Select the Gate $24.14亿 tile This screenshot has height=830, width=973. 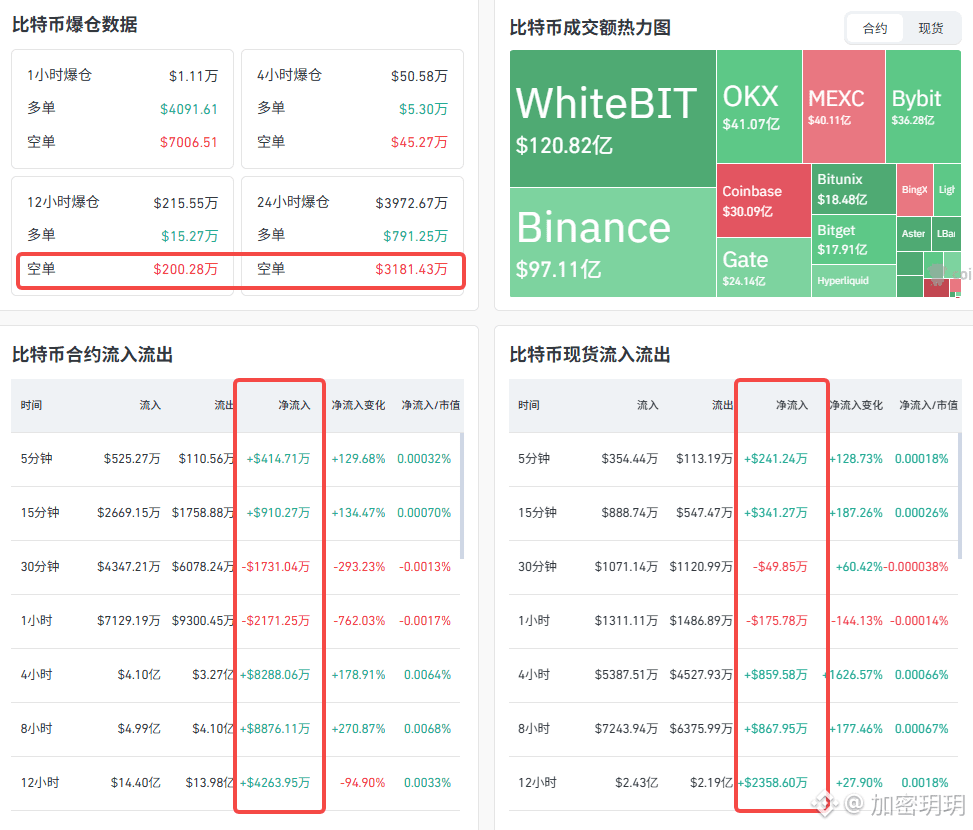point(764,267)
